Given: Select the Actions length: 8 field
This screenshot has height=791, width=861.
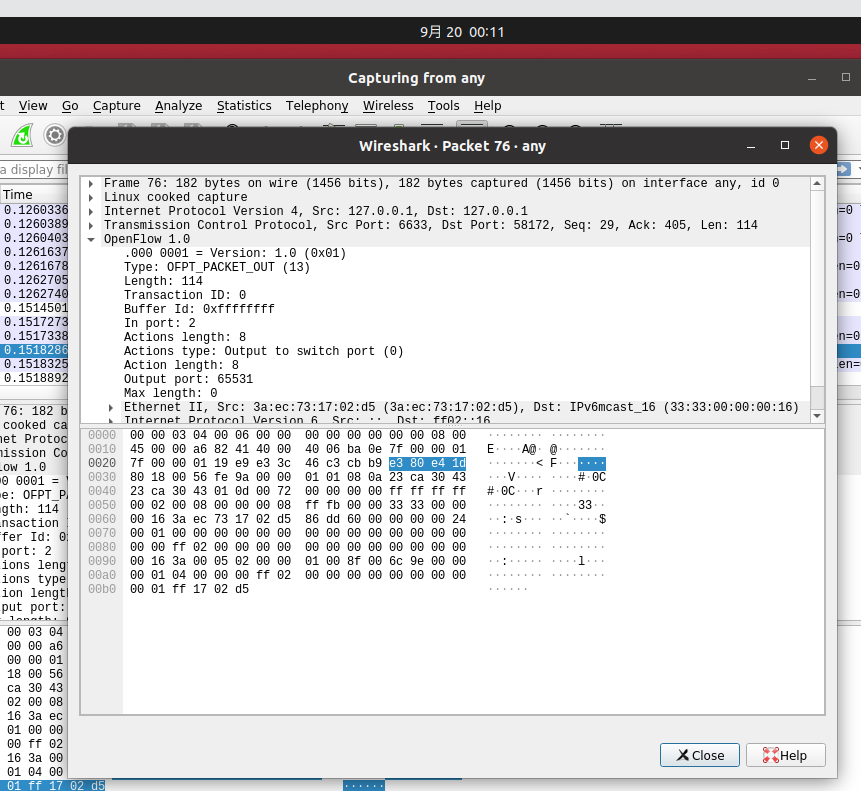Looking at the screenshot, I should (x=185, y=337).
